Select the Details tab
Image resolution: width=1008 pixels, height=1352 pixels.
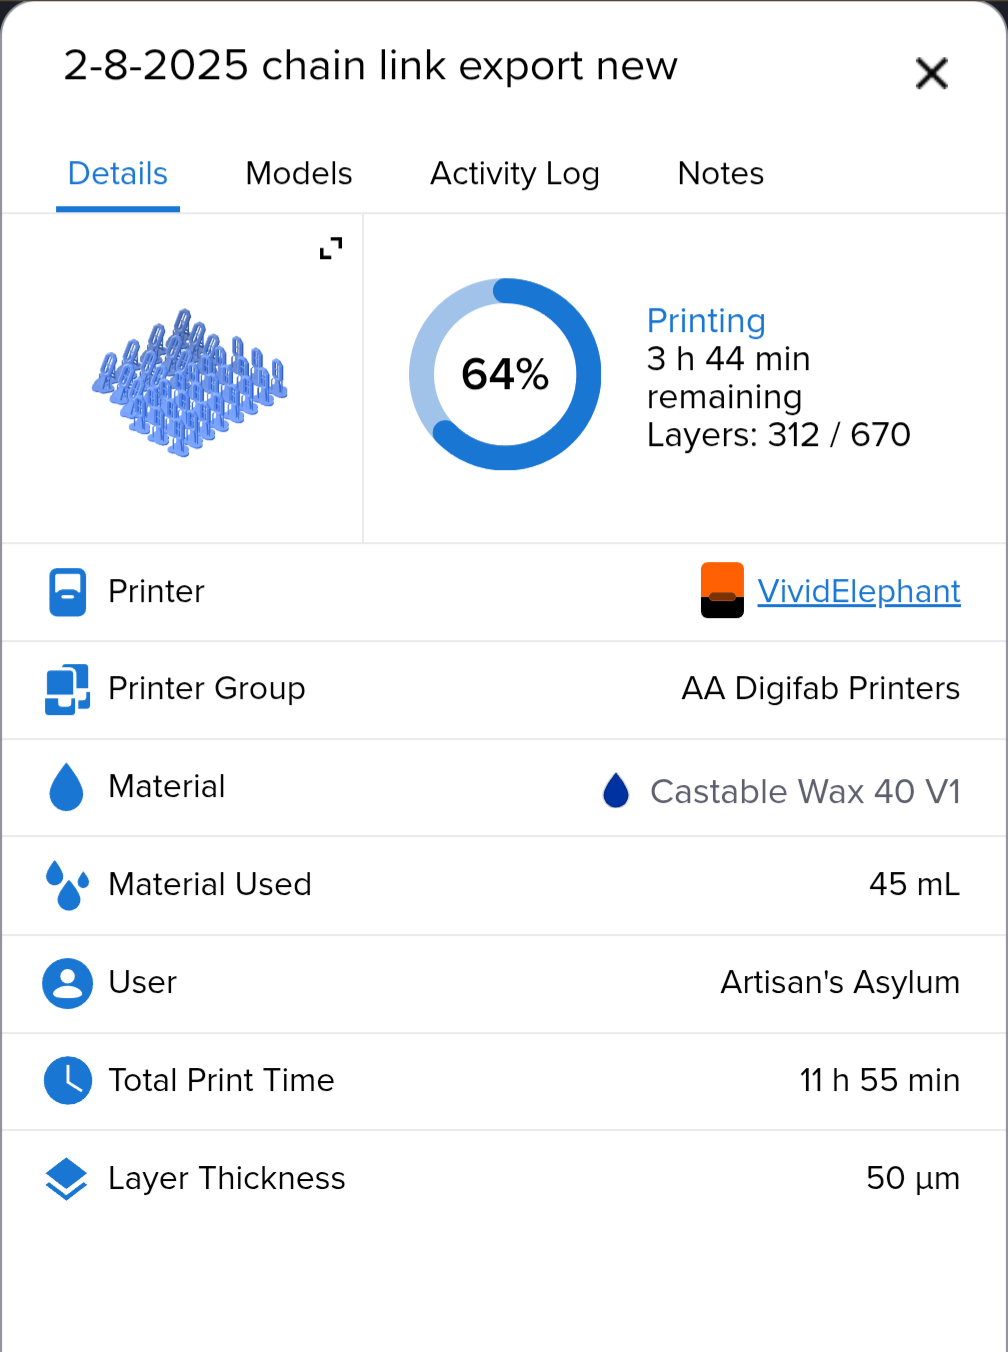118,174
